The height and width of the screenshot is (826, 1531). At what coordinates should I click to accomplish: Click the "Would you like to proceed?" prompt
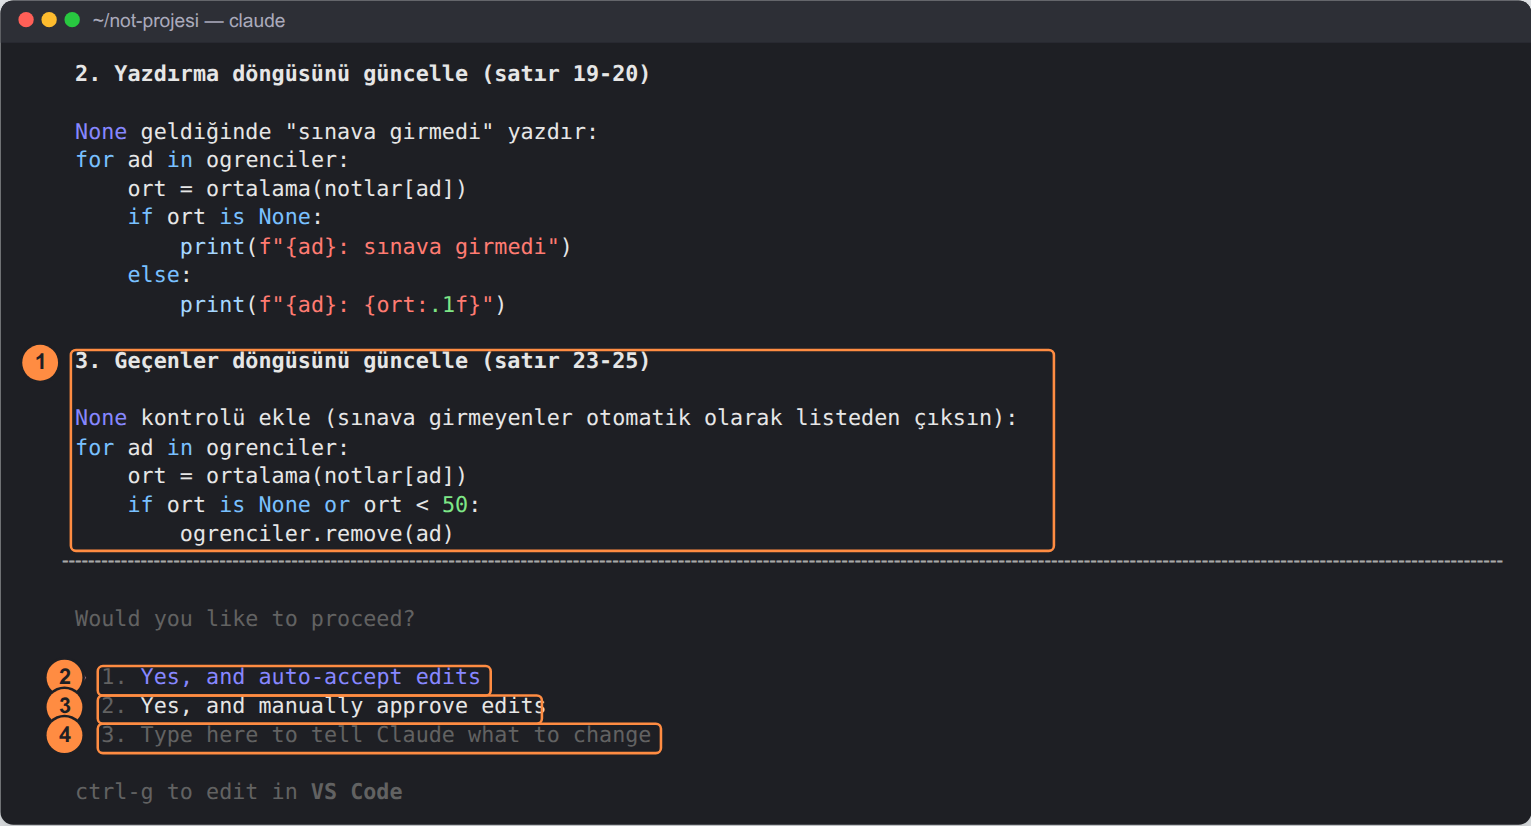tap(245, 619)
